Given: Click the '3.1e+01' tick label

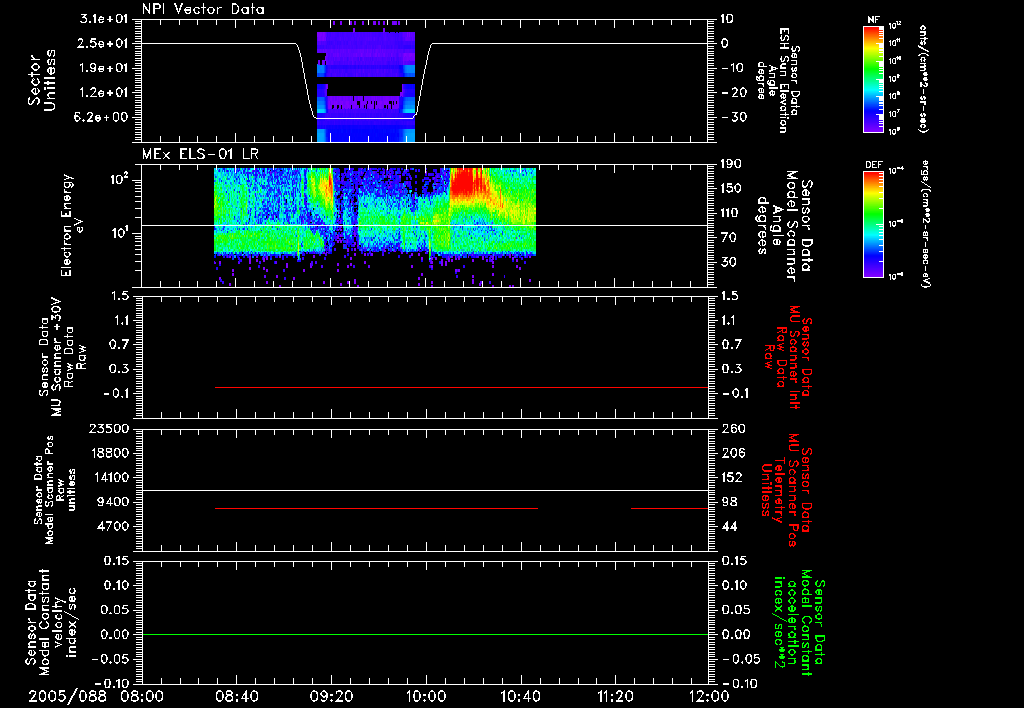Looking at the screenshot, I should (104, 19).
